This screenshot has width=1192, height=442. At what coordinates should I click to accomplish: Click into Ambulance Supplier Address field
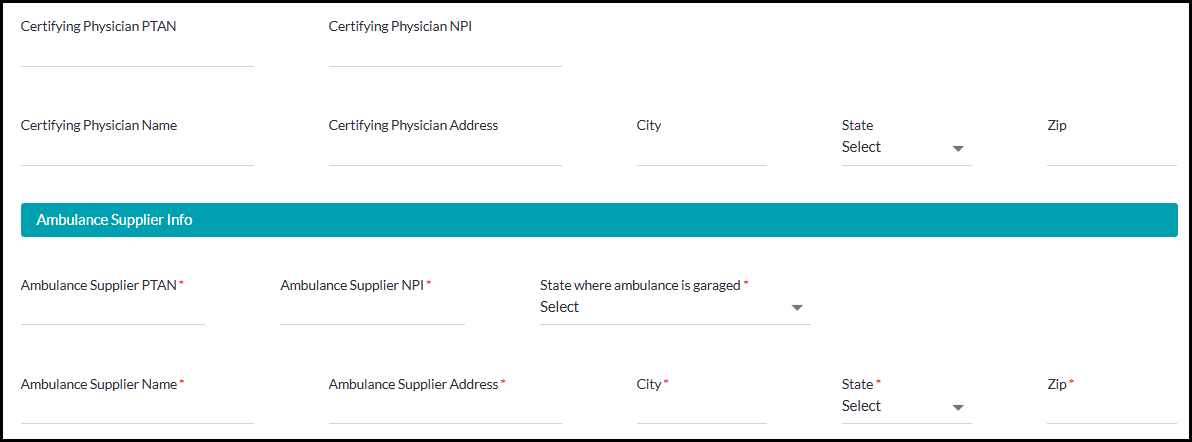click(x=445, y=411)
